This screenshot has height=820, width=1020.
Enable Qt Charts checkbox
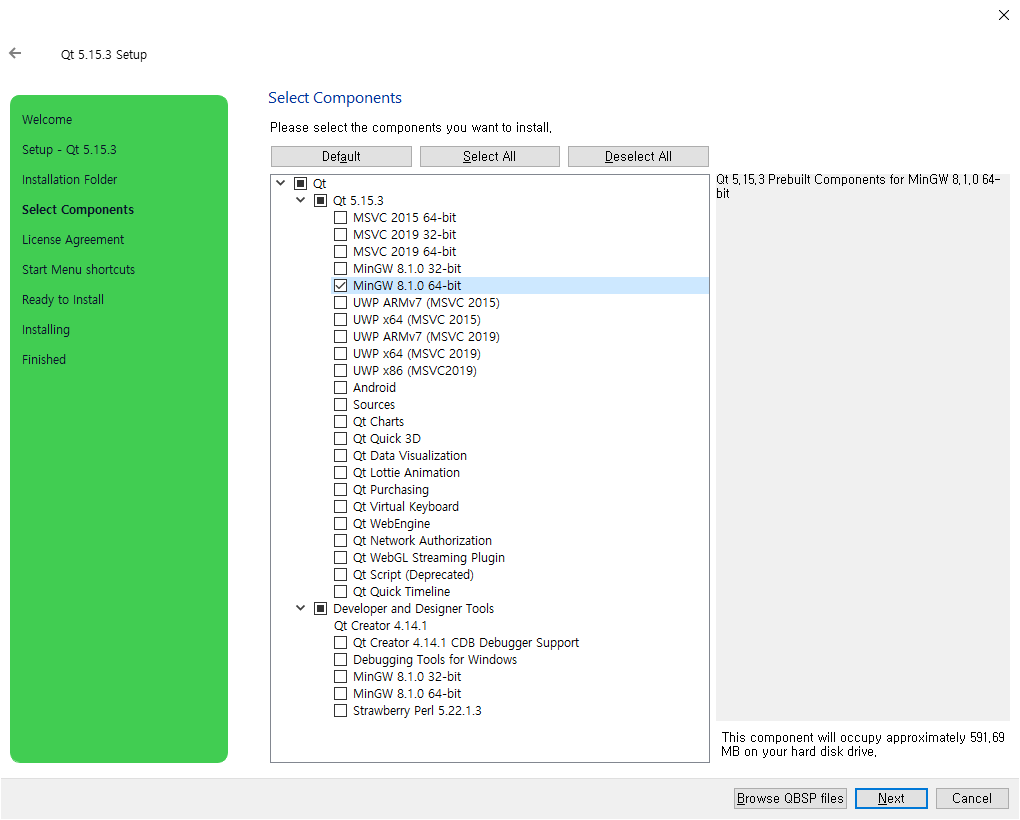(340, 421)
